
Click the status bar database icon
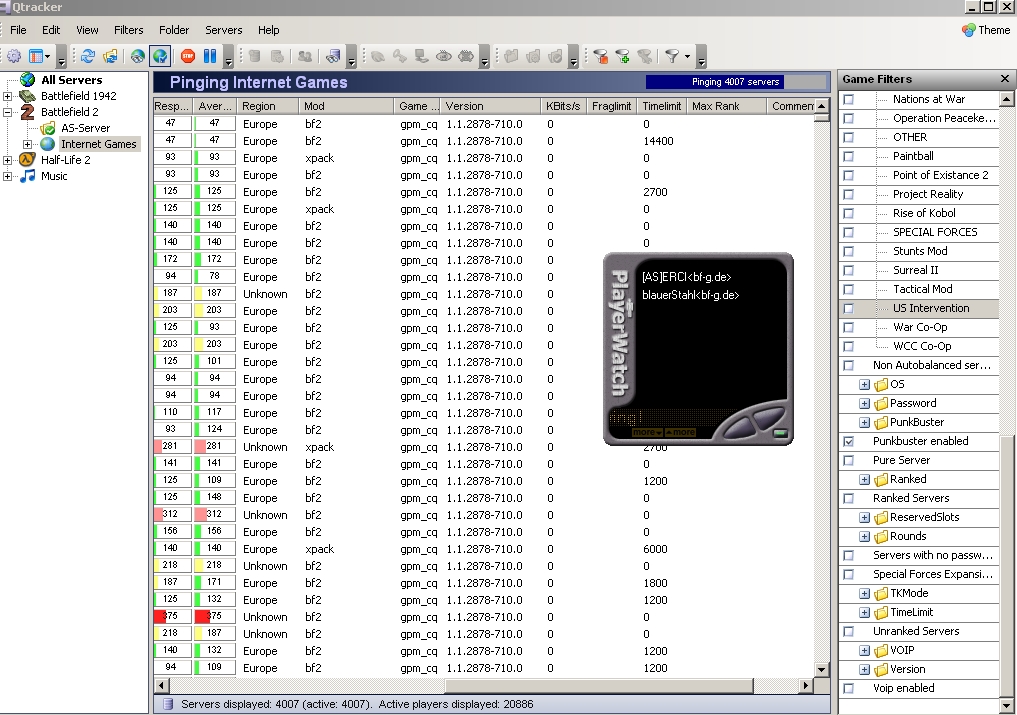pos(167,704)
